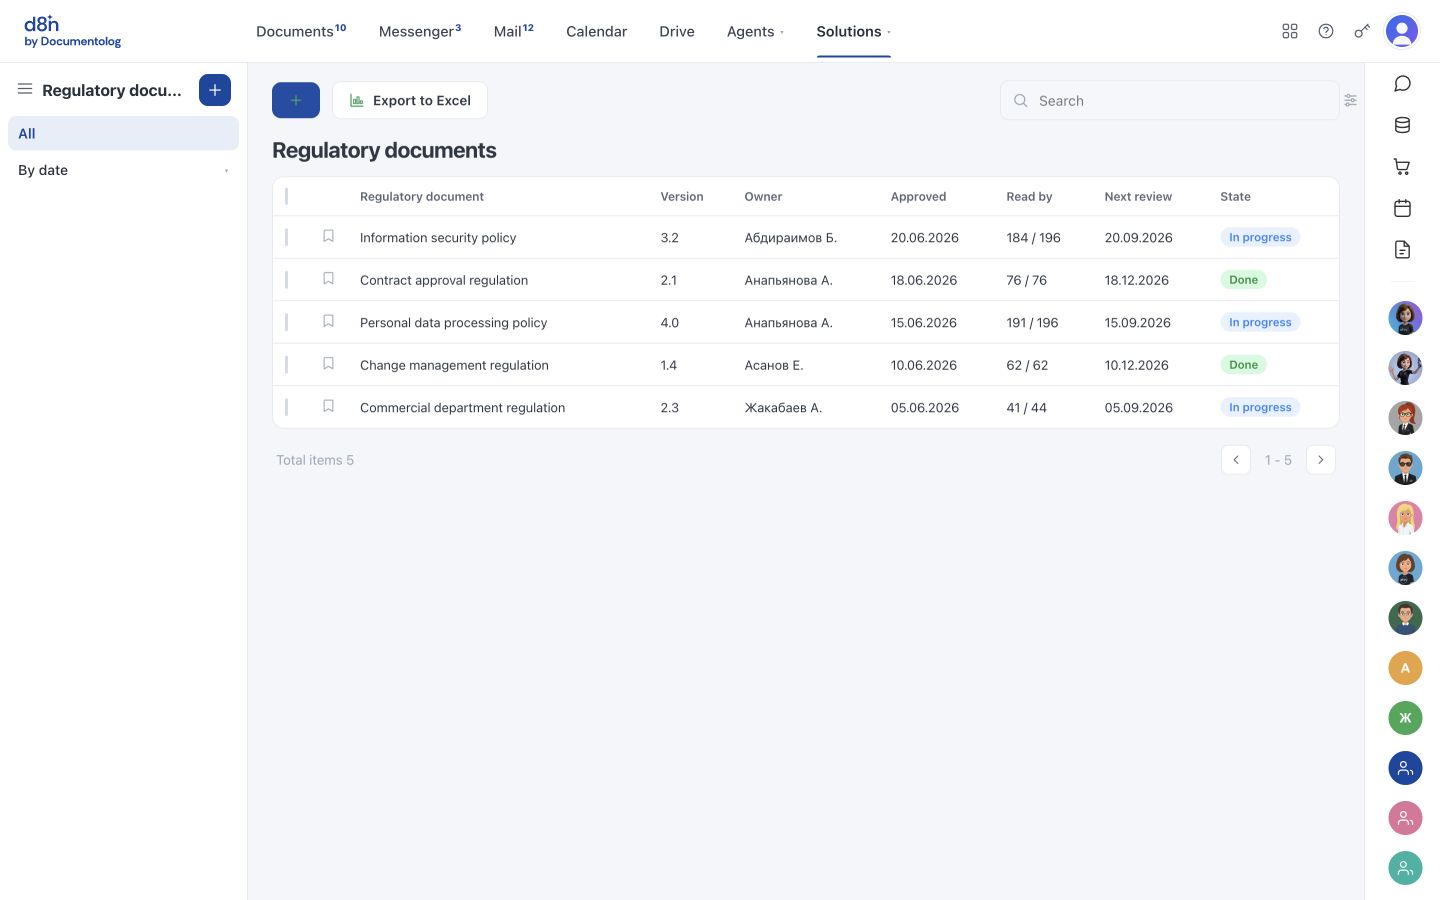Open the search filter settings icon
The width and height of the screenshot is (1440, 900).
(1351, 100)
